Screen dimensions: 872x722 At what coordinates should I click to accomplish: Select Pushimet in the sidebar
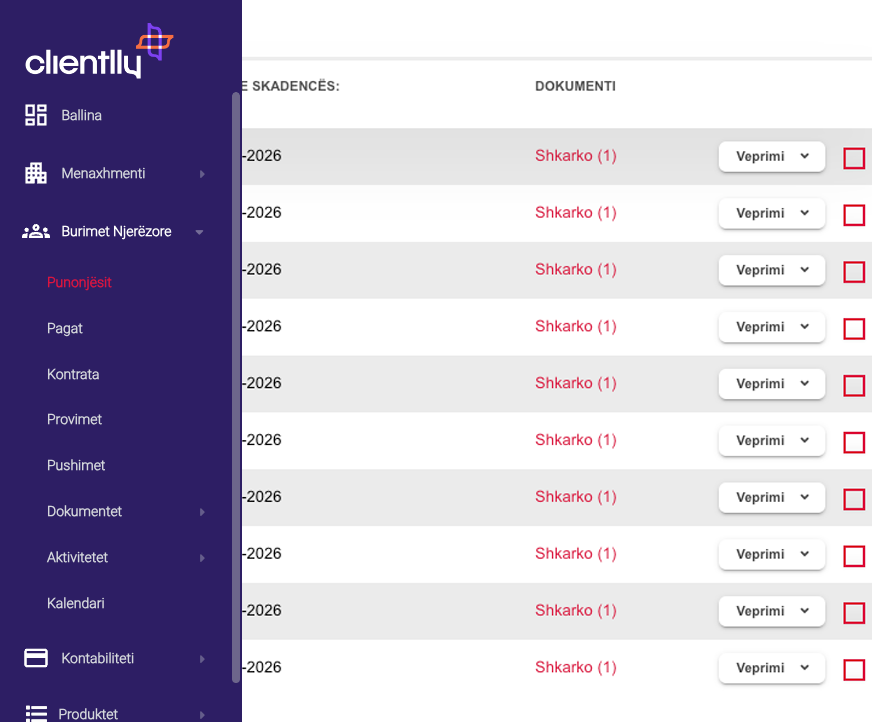click(76, 465)
